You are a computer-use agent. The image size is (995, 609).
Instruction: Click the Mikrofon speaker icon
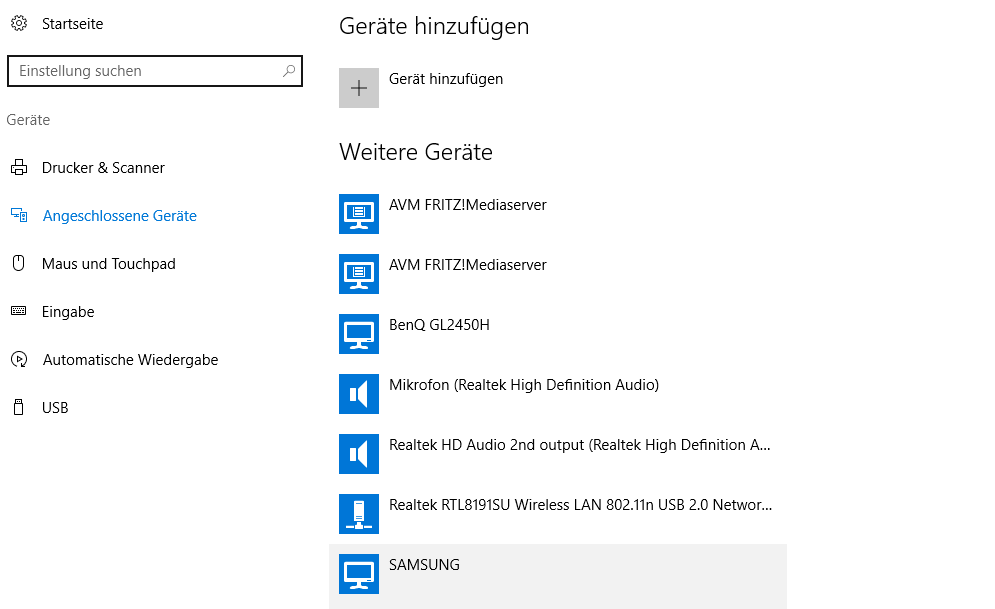pyautogui.click(x=359, y=394)
